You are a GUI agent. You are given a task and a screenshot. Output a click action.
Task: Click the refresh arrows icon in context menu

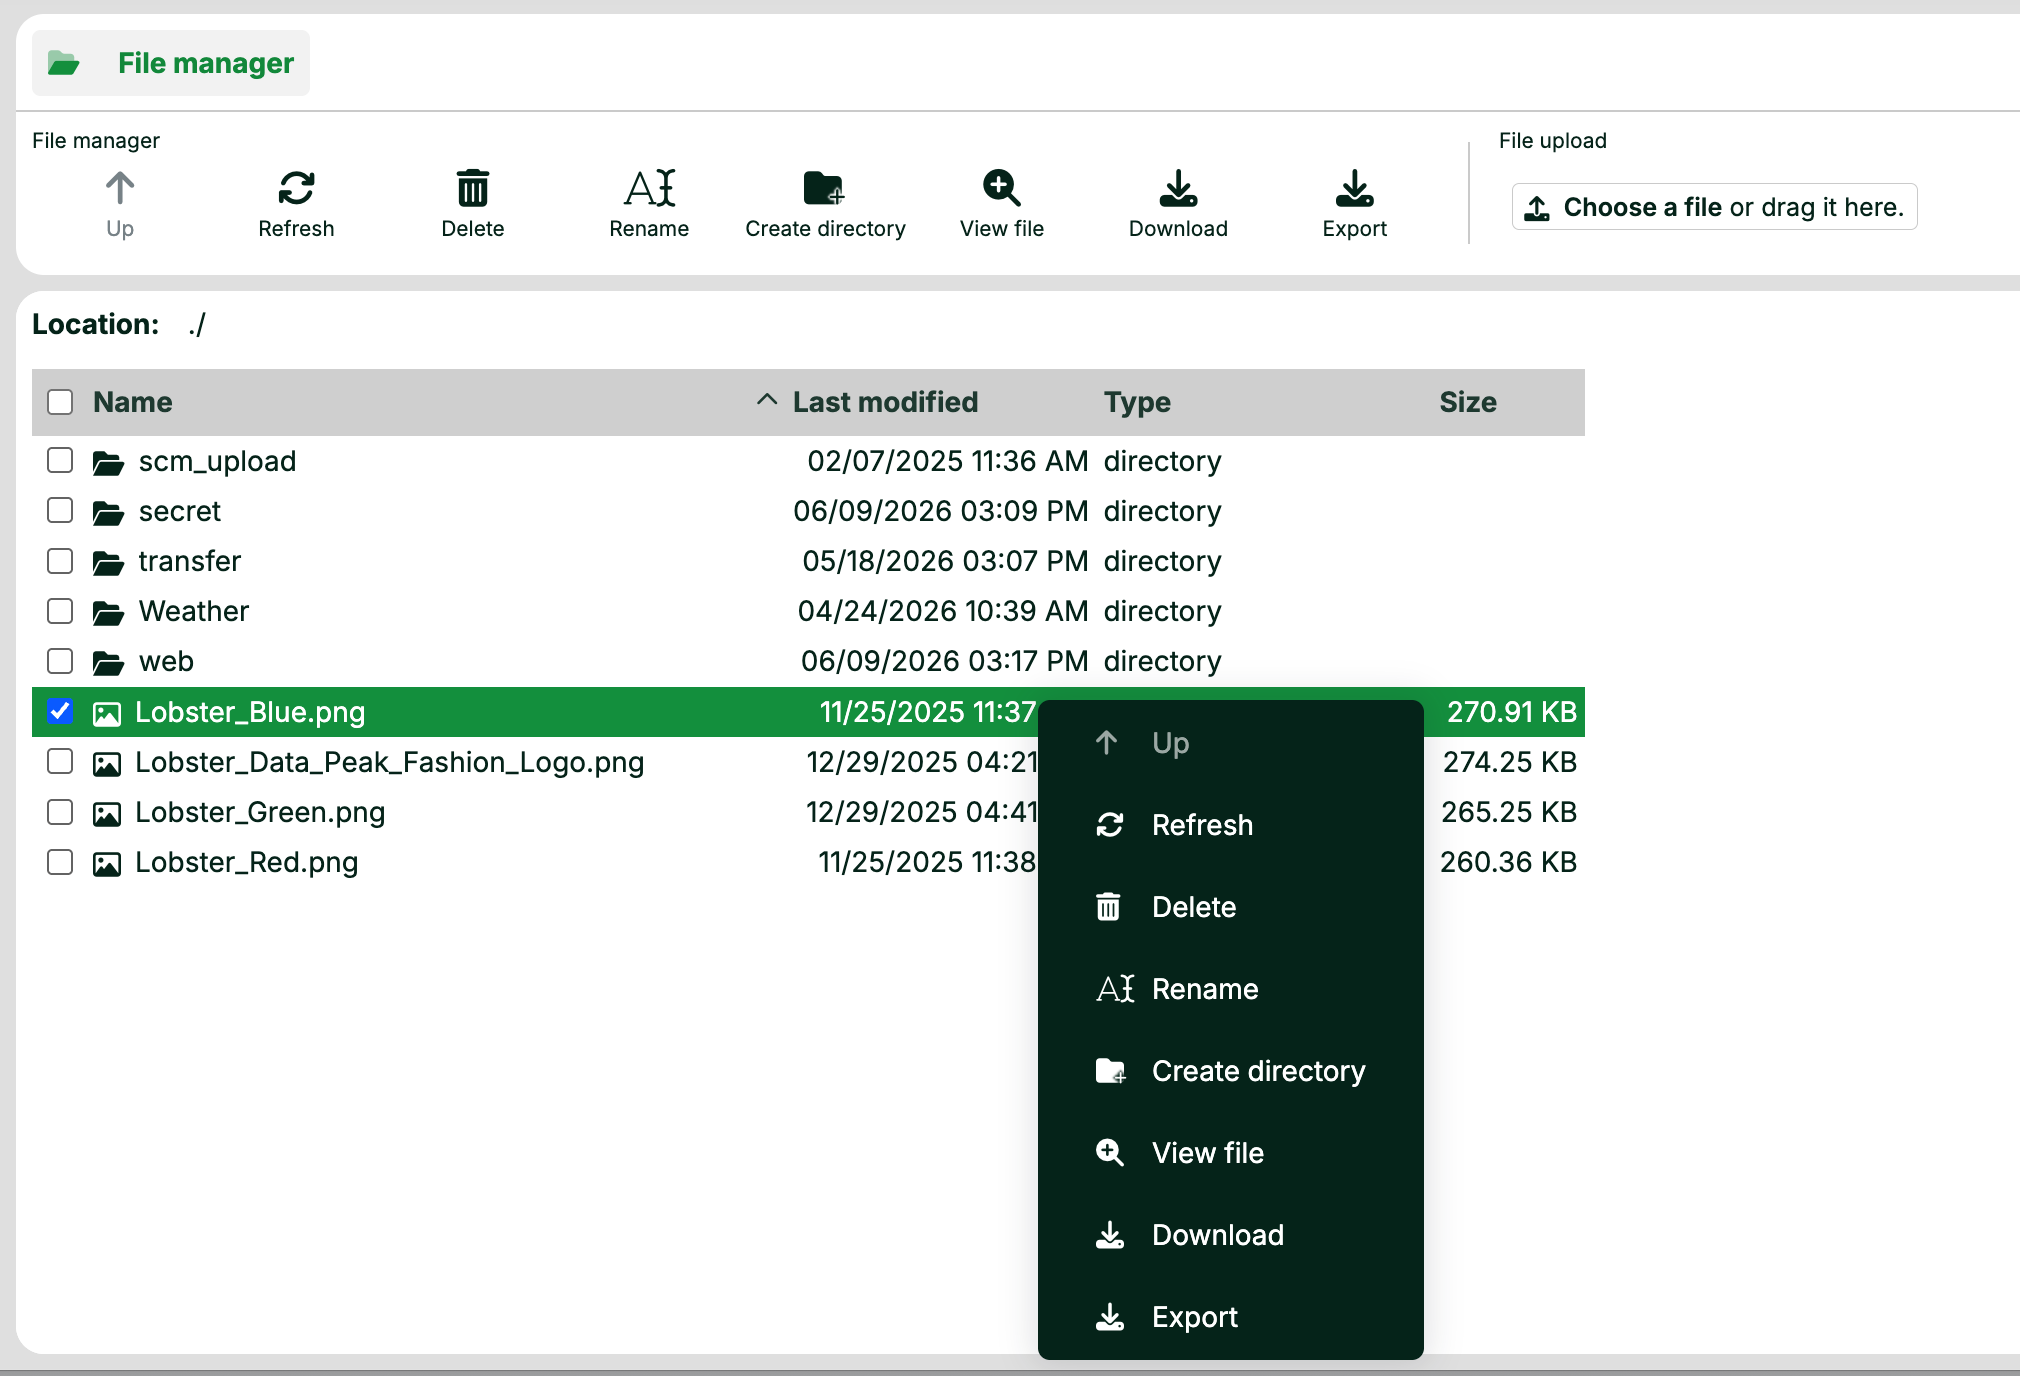click(x=1110, y=824)
